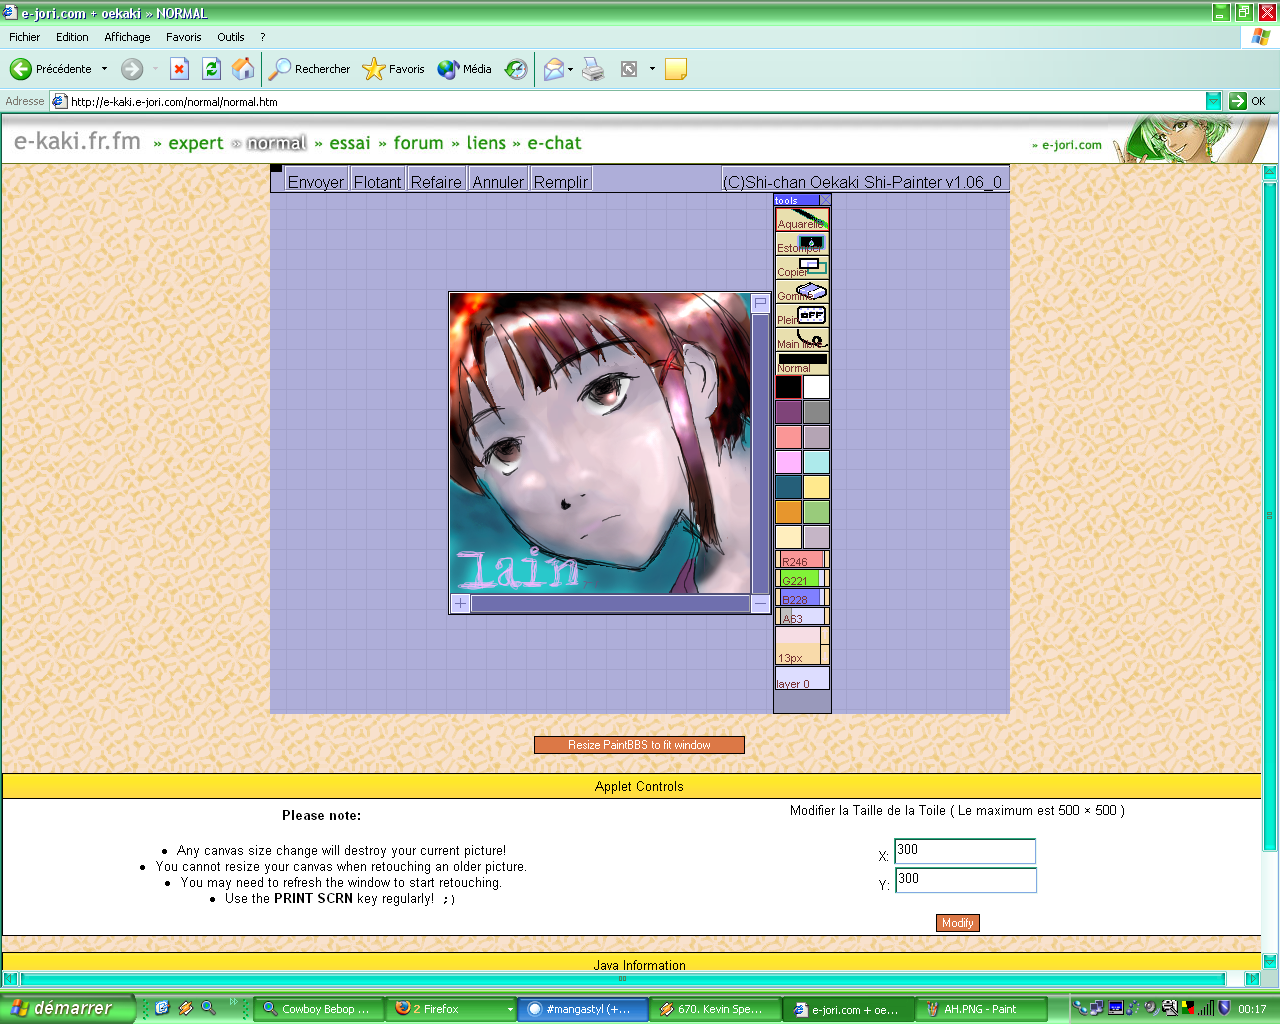Pick the light magenta pink swatch
Viewport: 1280px width, 1024px height.
788,462
